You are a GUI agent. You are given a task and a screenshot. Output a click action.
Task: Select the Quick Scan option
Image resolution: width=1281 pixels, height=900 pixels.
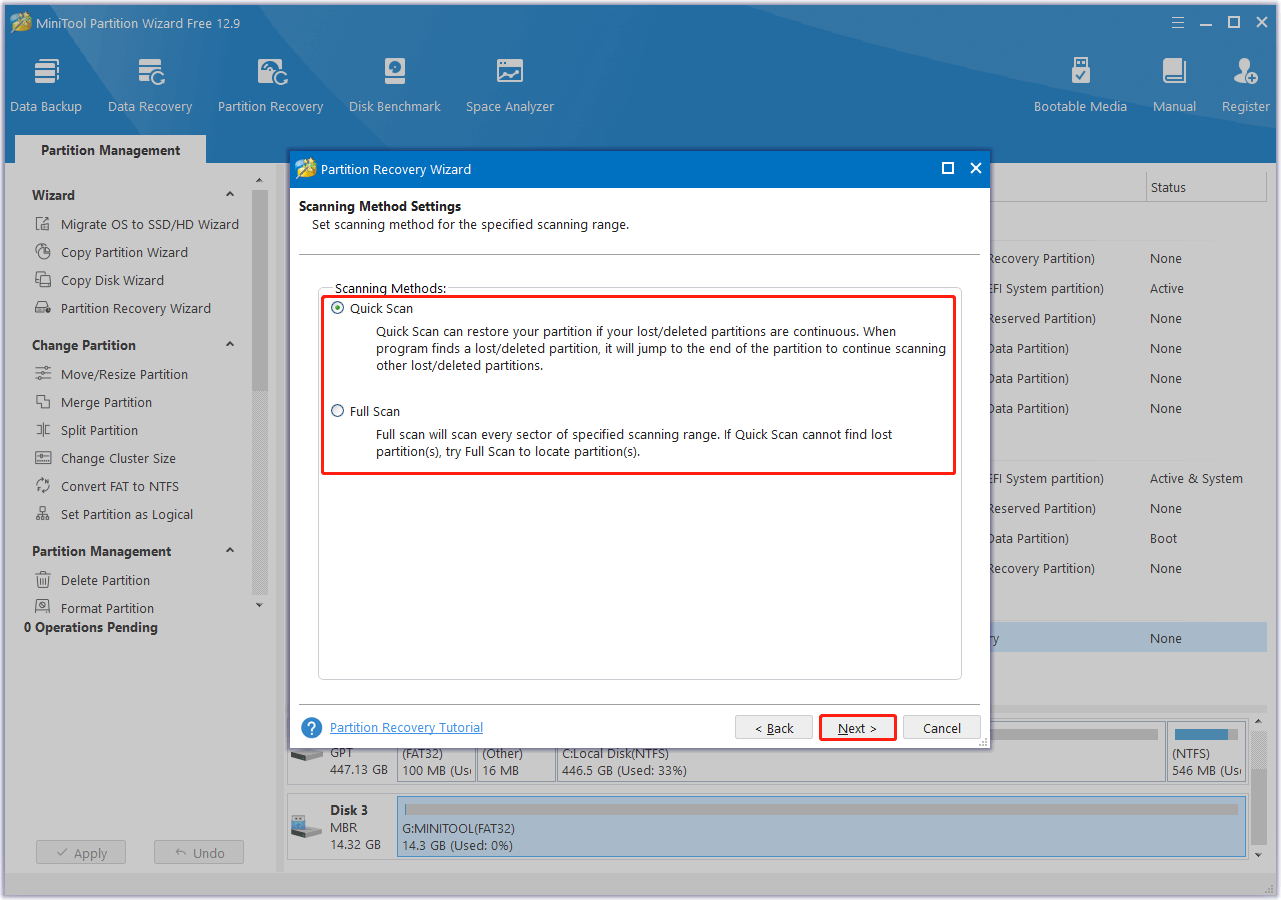[x=337, y=308]
